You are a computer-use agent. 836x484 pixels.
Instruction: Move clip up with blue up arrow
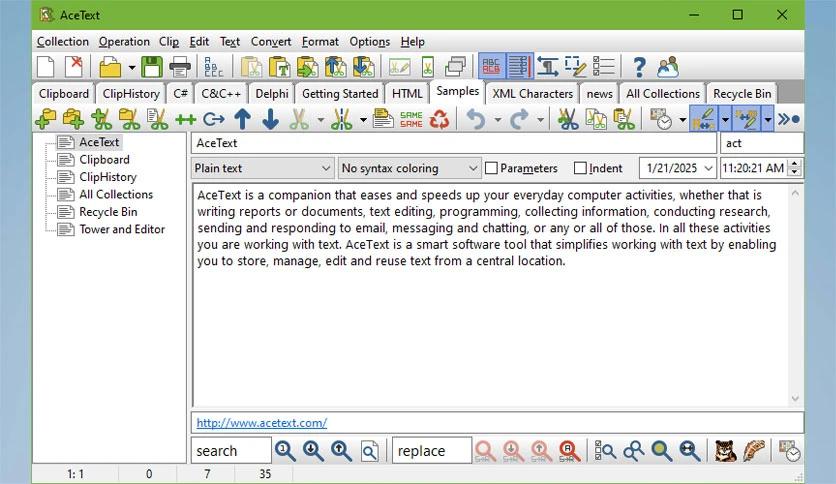tap(243, 119)
